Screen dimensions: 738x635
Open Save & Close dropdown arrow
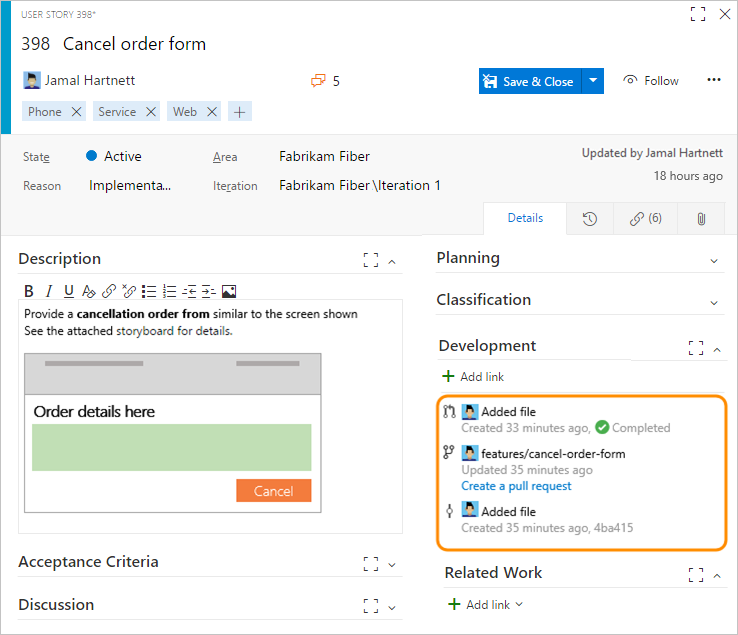[x=593, y=81]
